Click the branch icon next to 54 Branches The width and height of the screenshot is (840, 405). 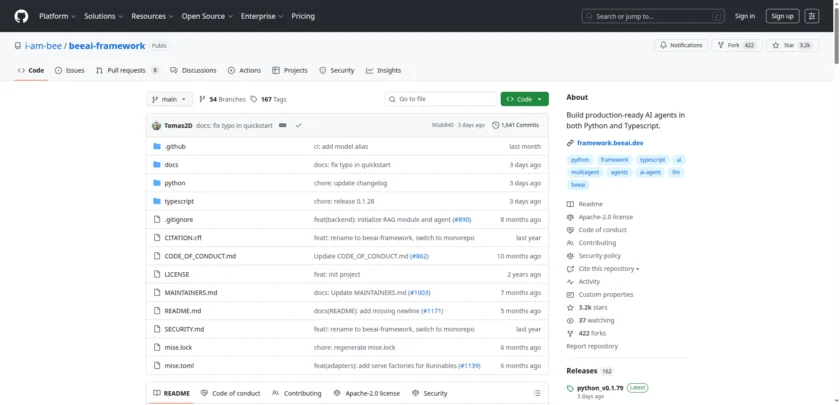pos(202,99)
